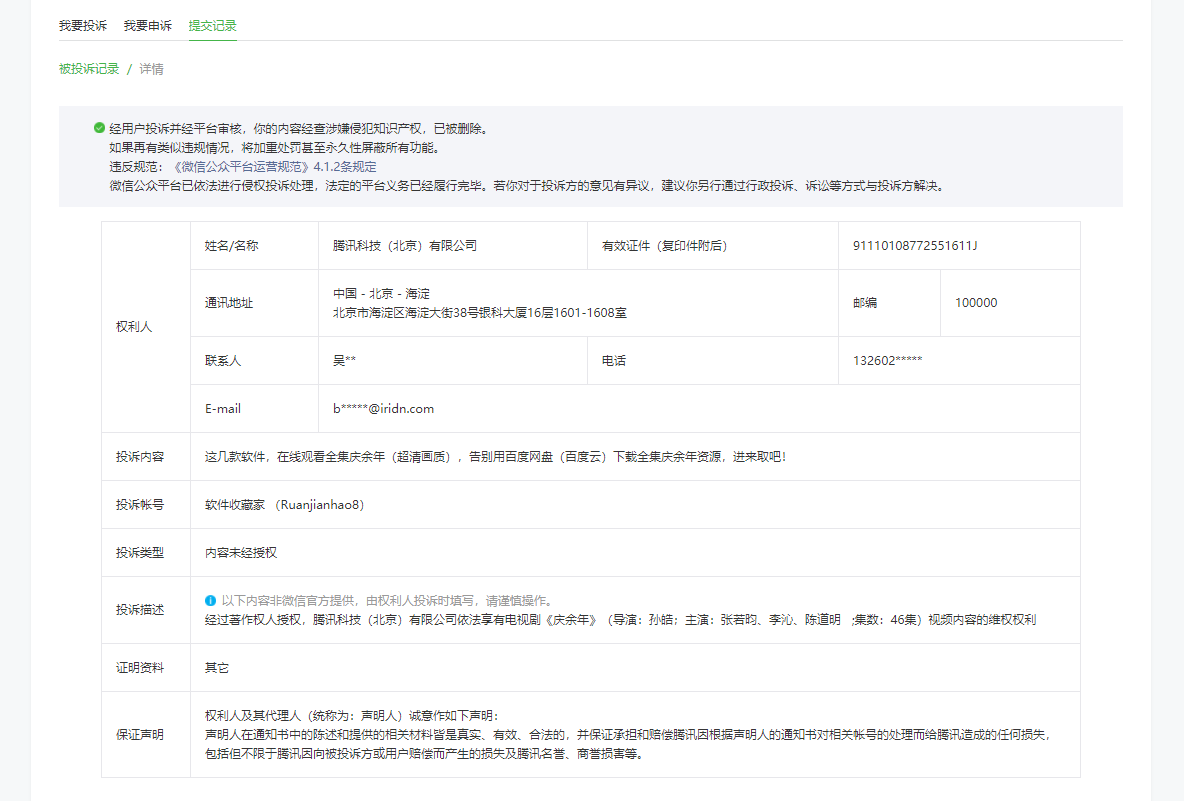
Task: Click the 证明资料 row label
Action: coord(140,667)
